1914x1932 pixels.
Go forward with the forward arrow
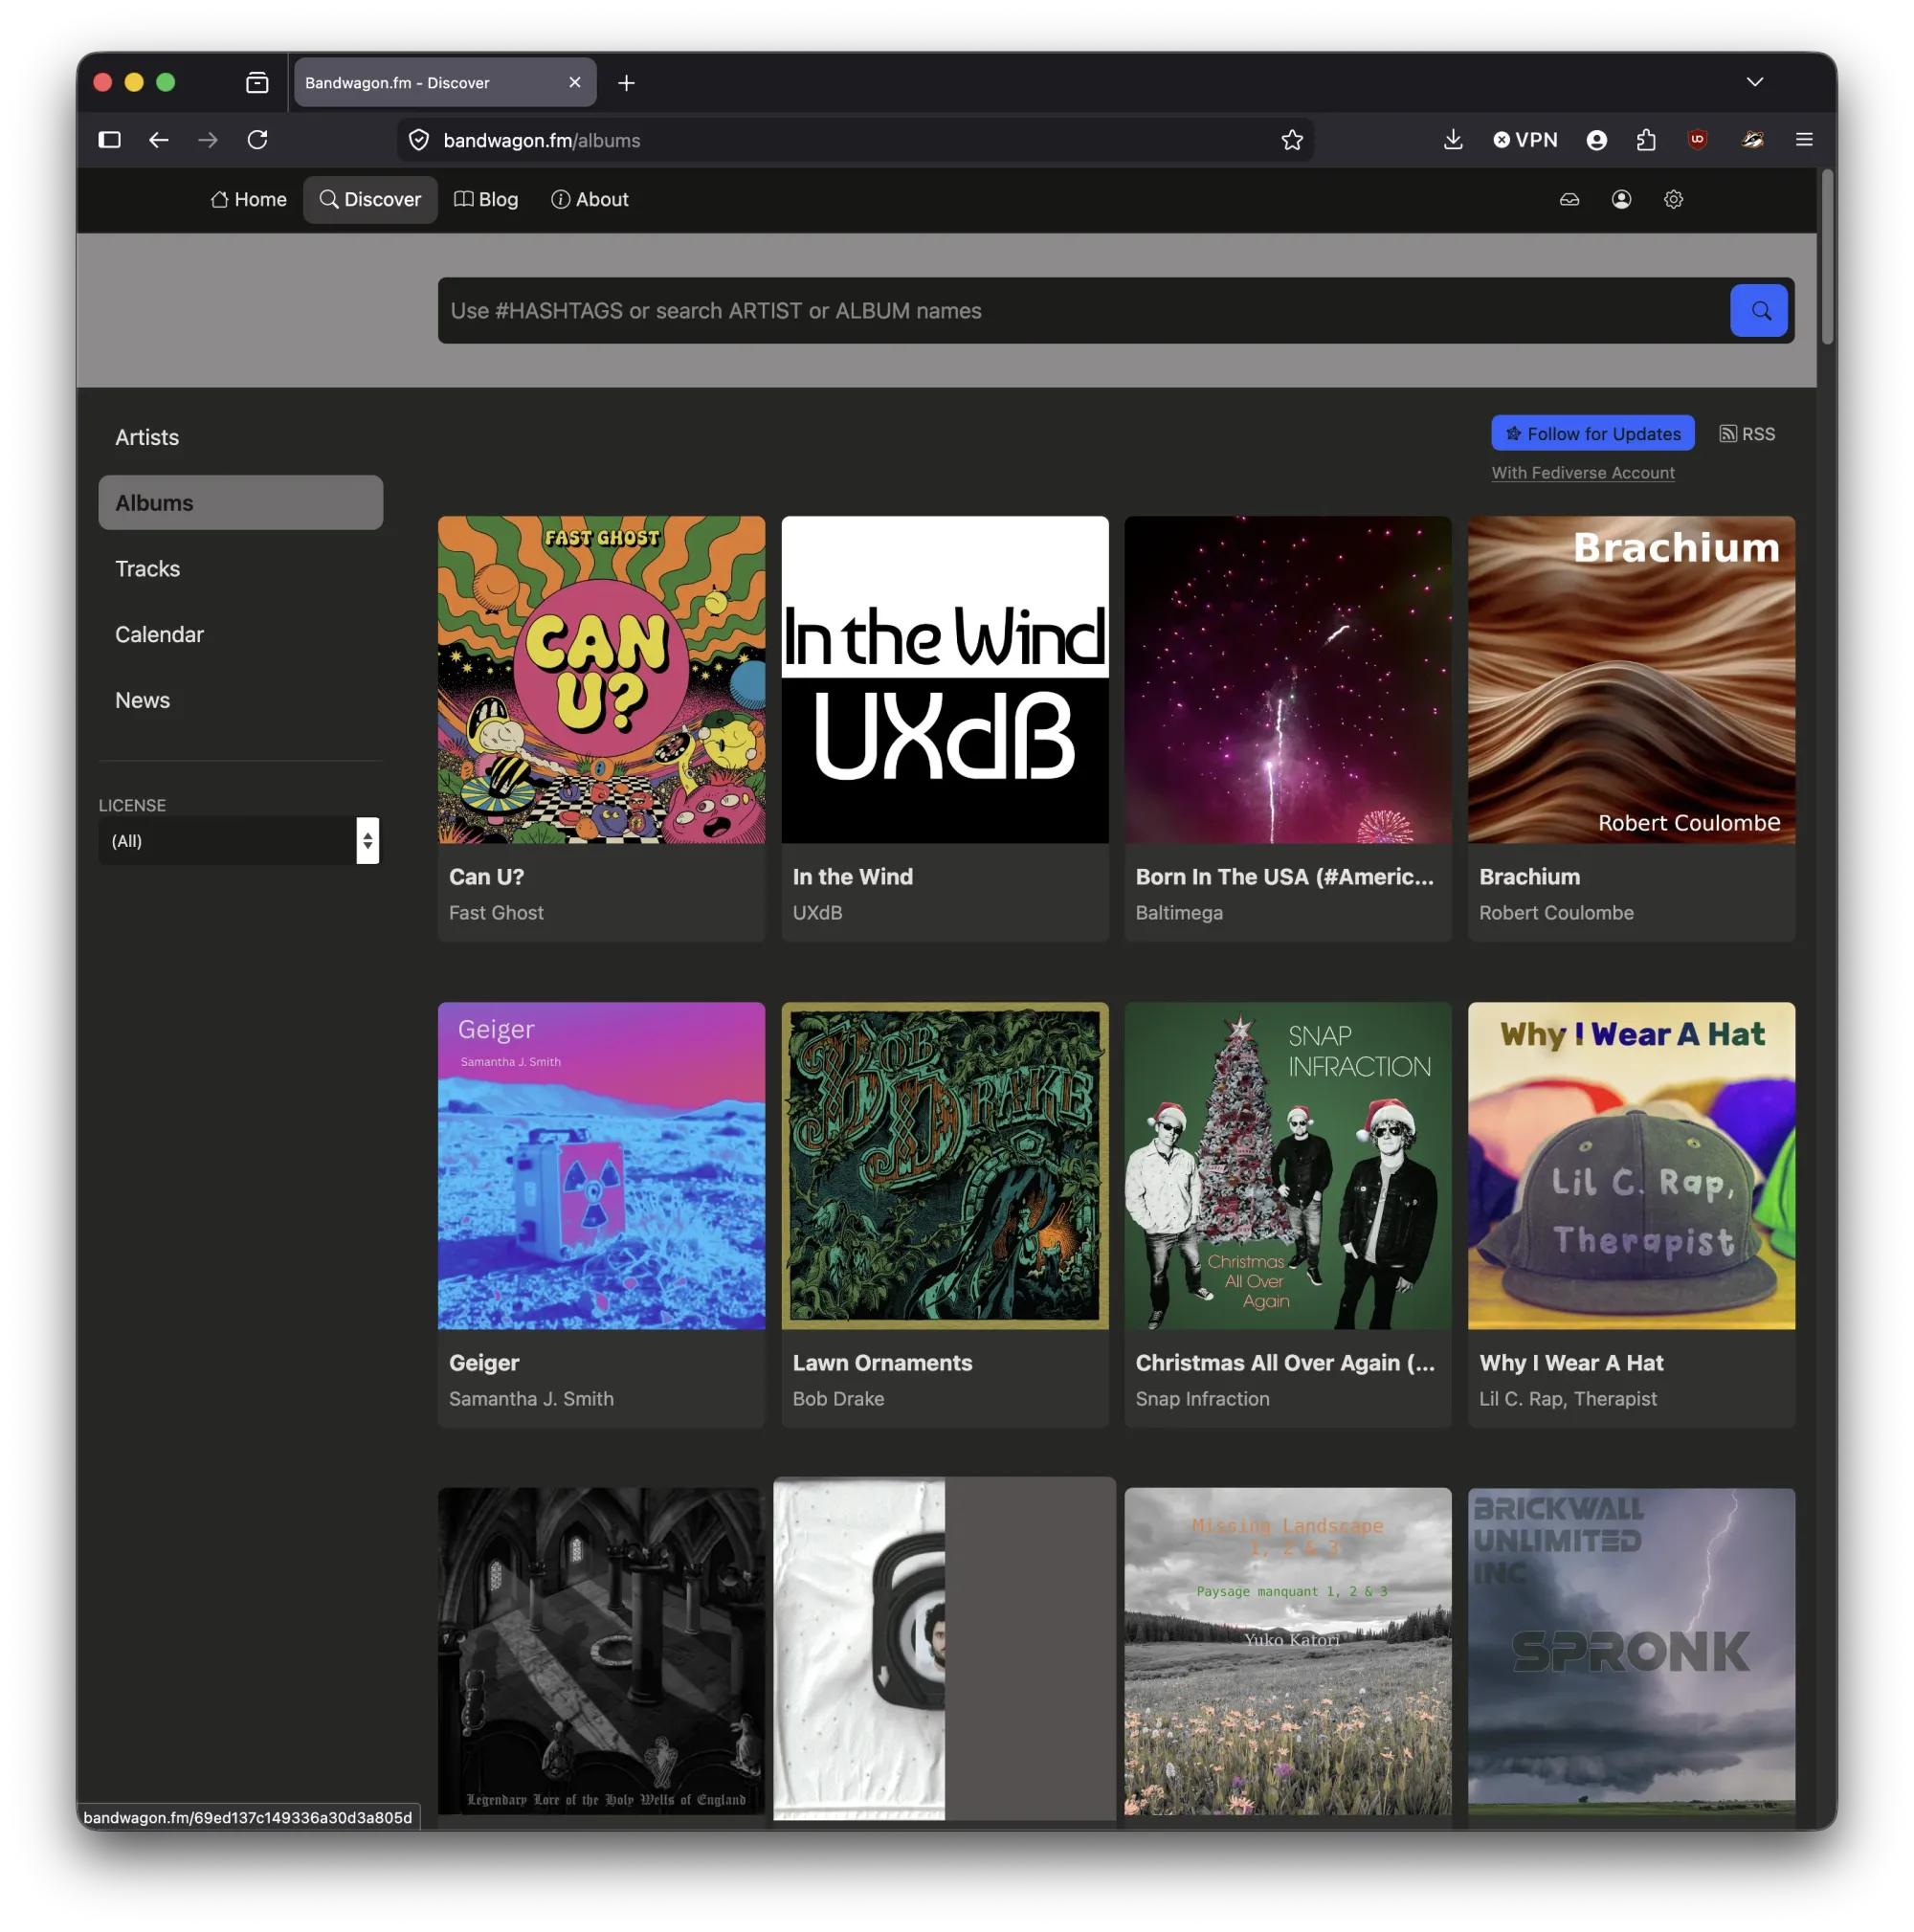208,140
